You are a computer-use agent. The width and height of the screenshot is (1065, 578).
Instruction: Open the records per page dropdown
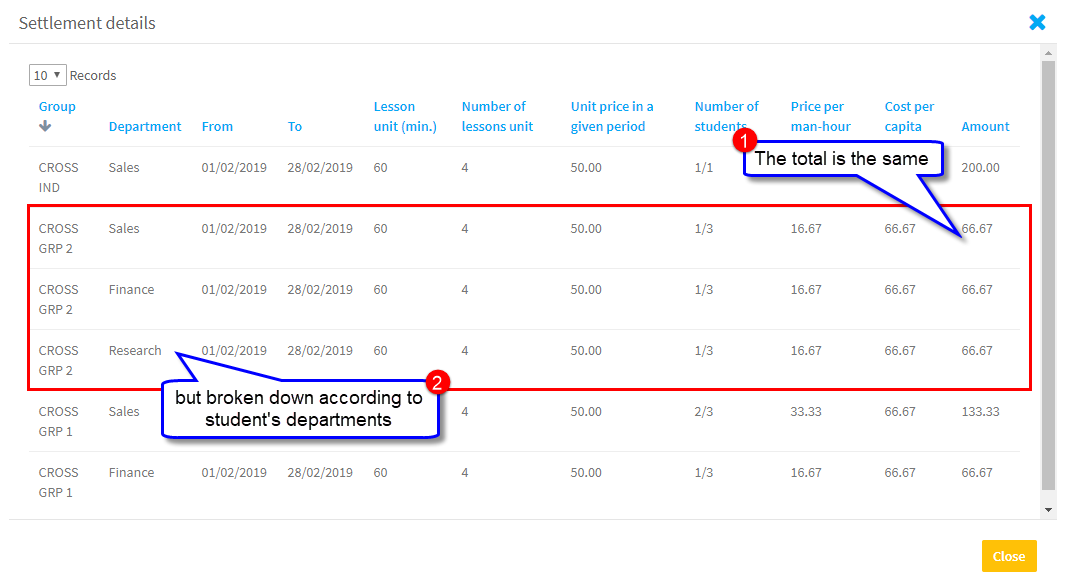click(47, 75)
